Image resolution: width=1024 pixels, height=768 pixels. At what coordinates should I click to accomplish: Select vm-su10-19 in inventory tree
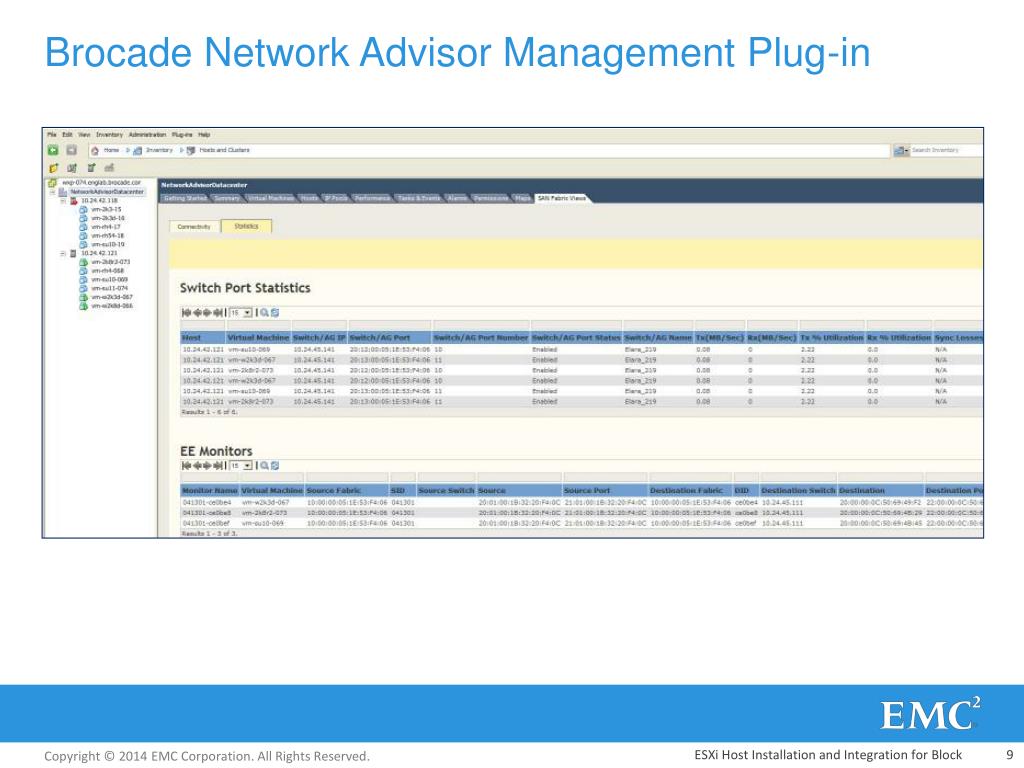[x=107, y=245]
